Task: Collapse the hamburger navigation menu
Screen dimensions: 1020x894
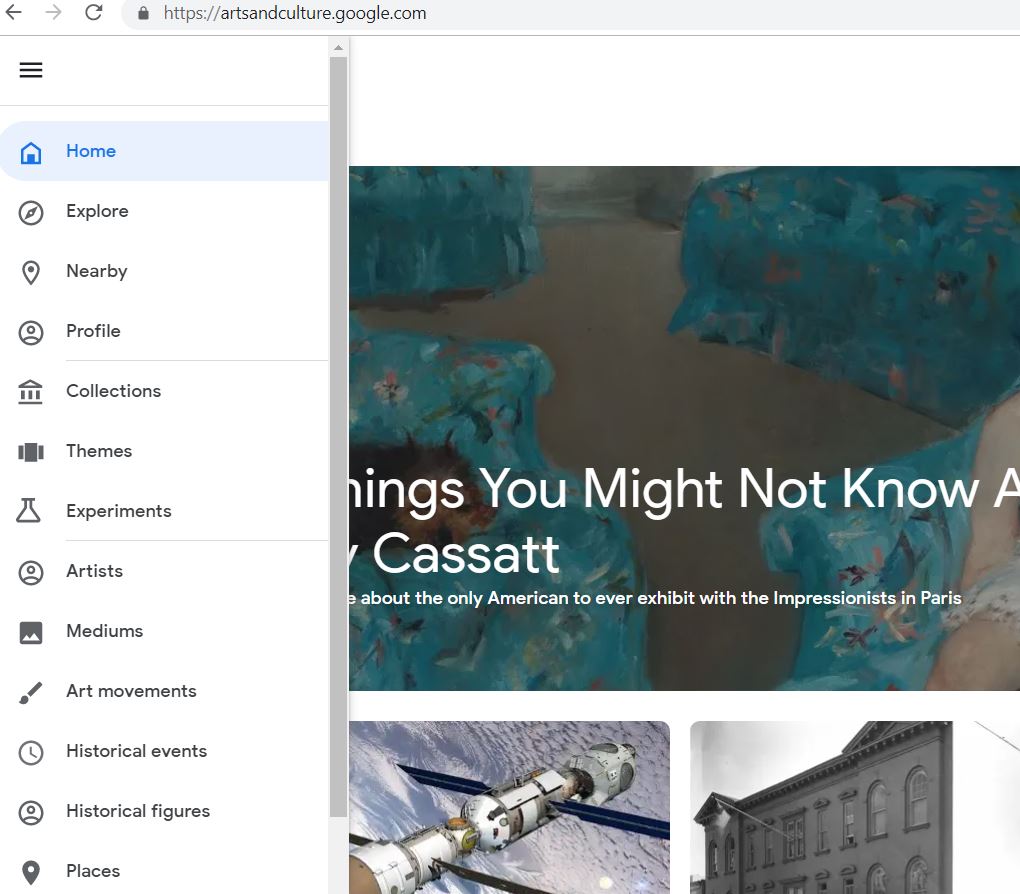Action: (31, 70)
